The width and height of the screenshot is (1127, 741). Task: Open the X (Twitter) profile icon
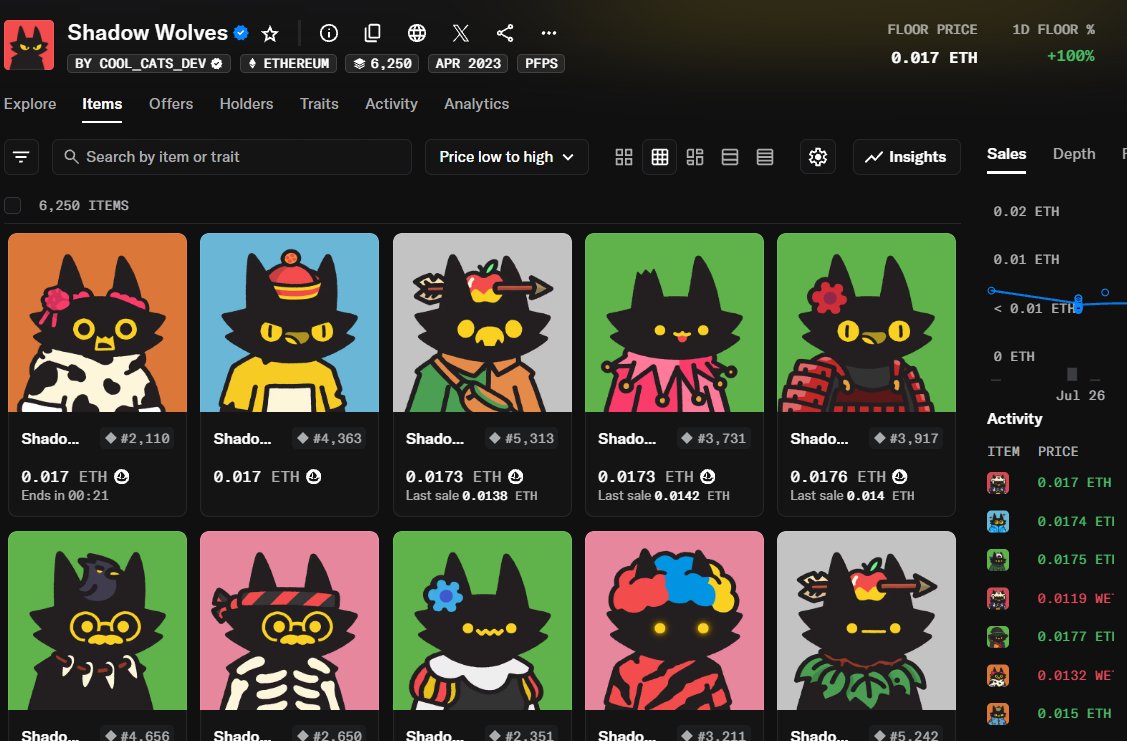(x=461, y=33)
